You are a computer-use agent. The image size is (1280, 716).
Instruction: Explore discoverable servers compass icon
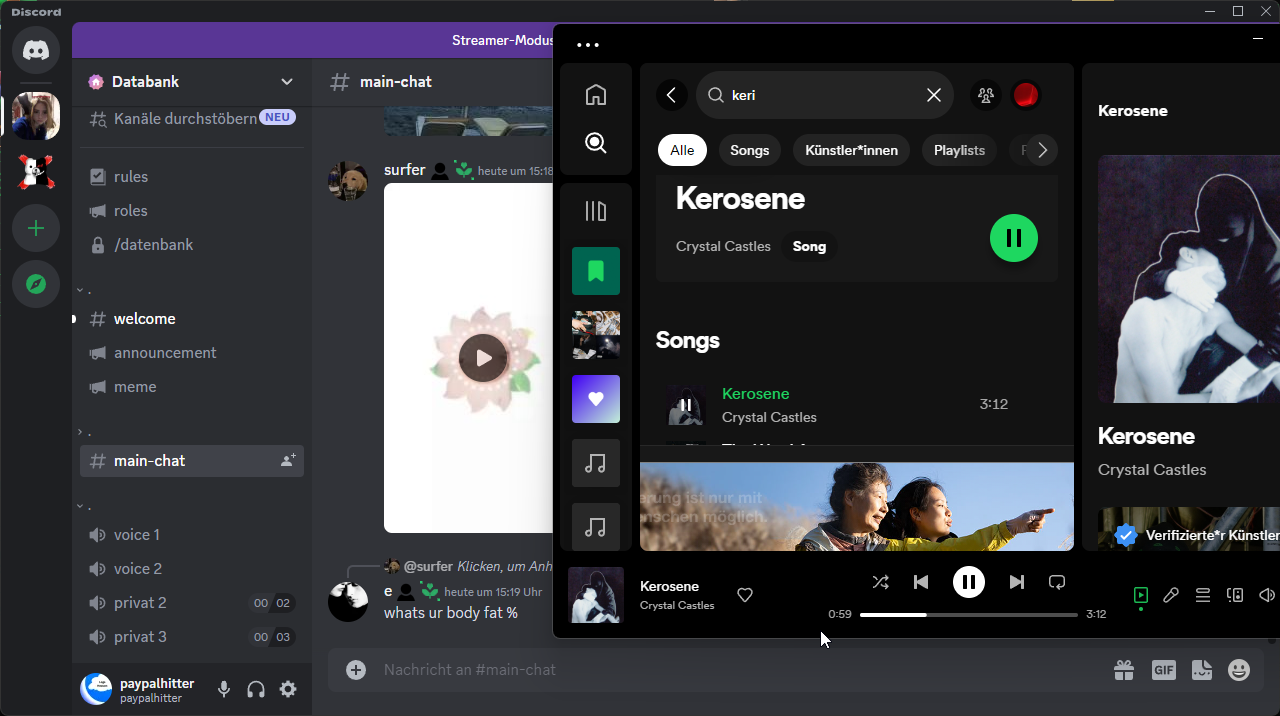36,285
